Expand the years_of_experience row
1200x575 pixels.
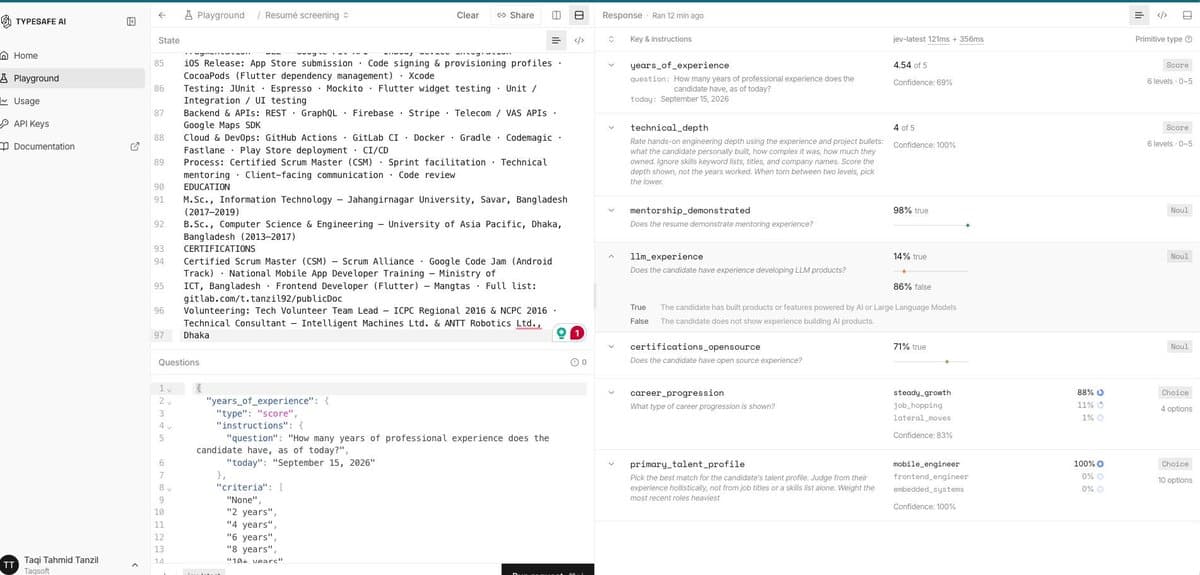[610, 65]
